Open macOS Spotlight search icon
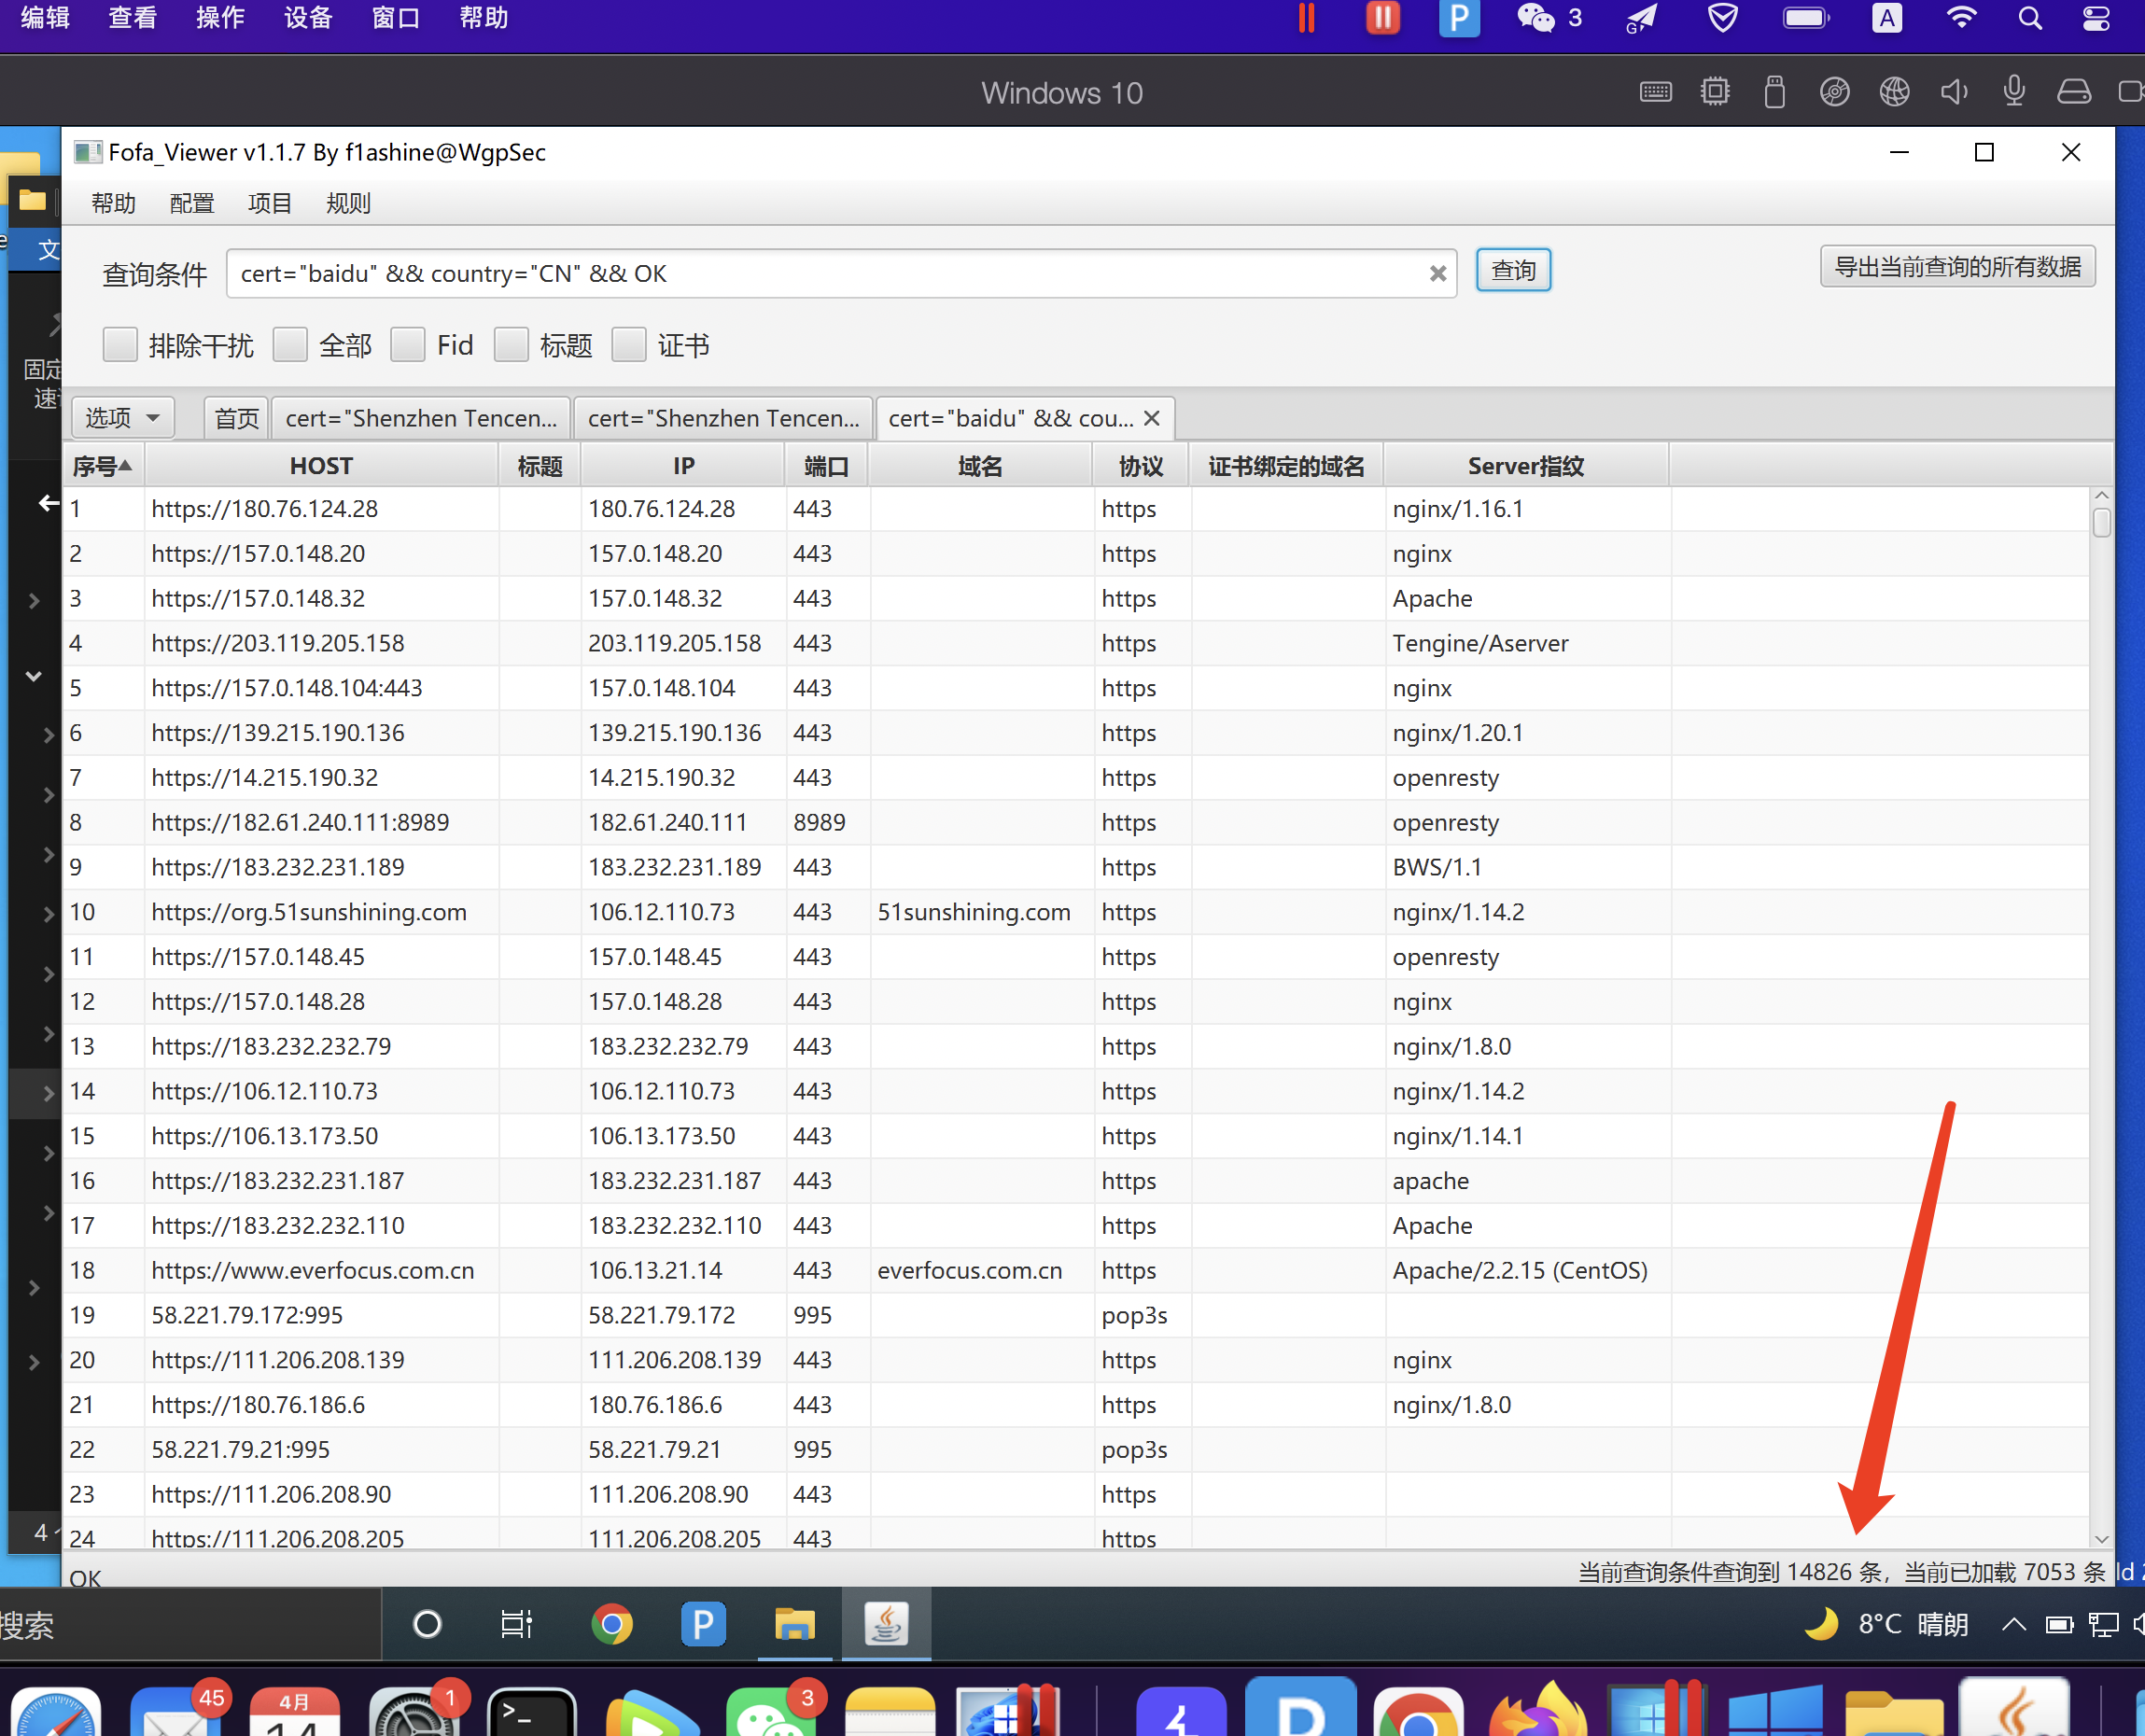 tap(2029, 18)
